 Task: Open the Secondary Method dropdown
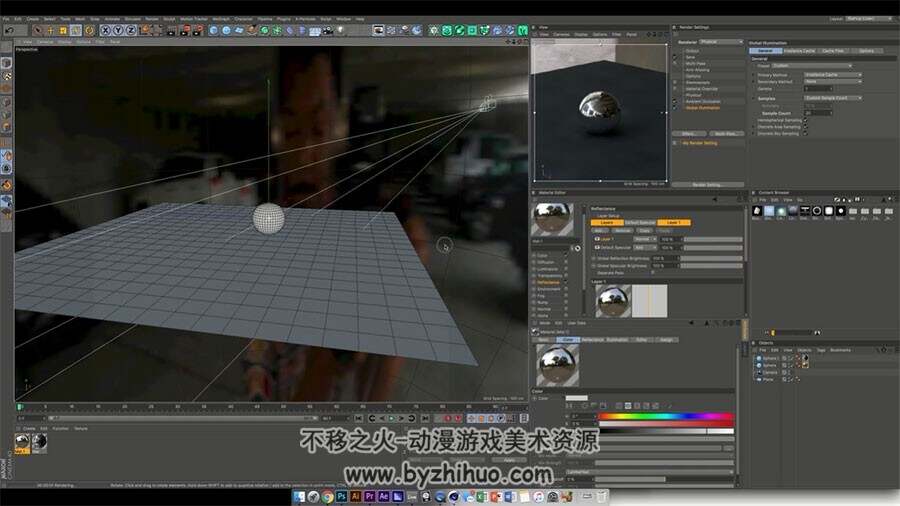(x=833, y=81)
